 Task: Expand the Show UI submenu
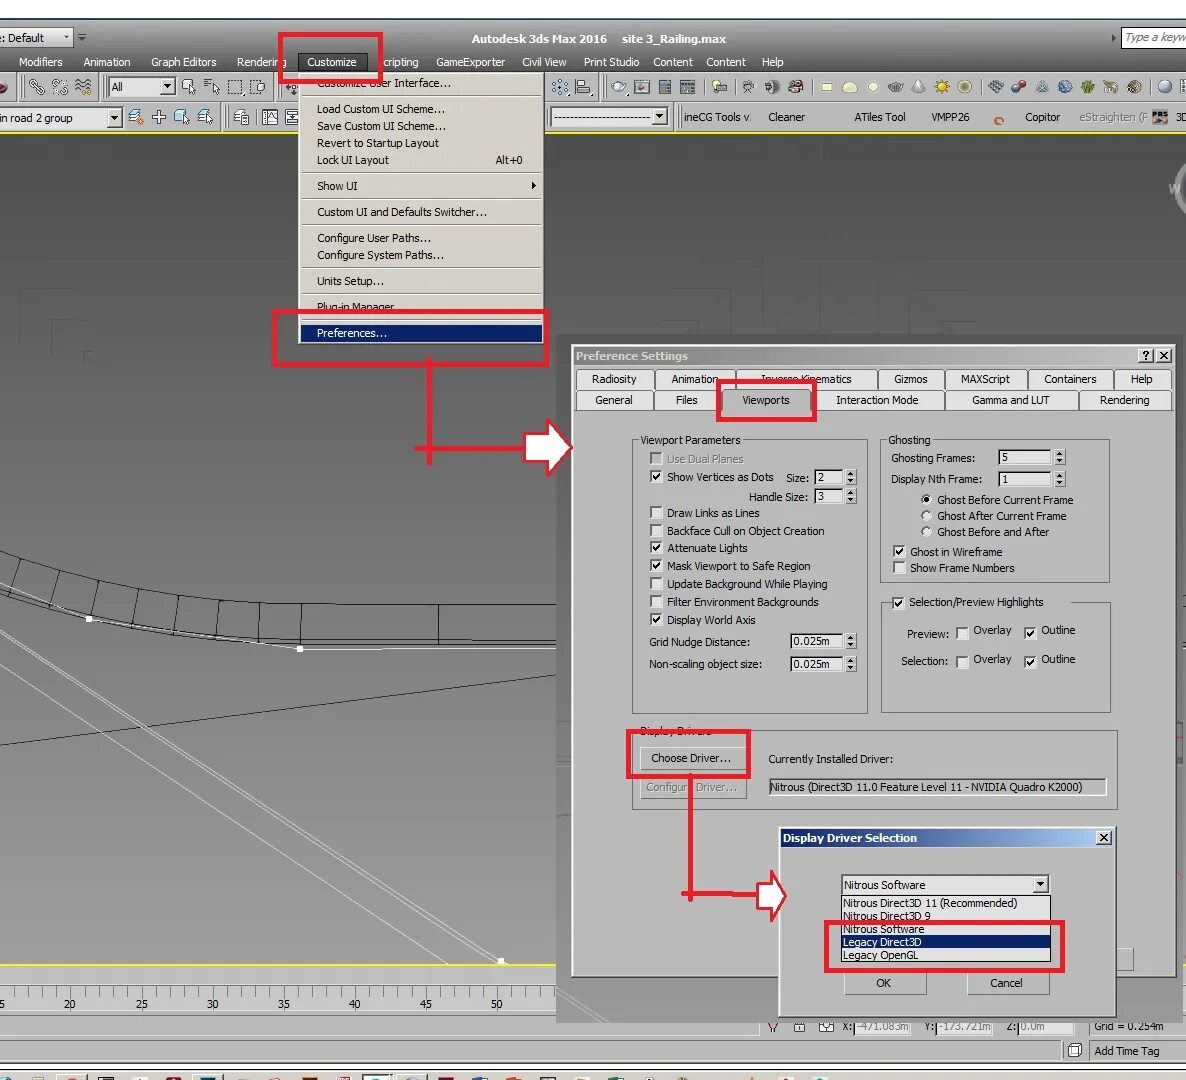[x=421, y=186]
